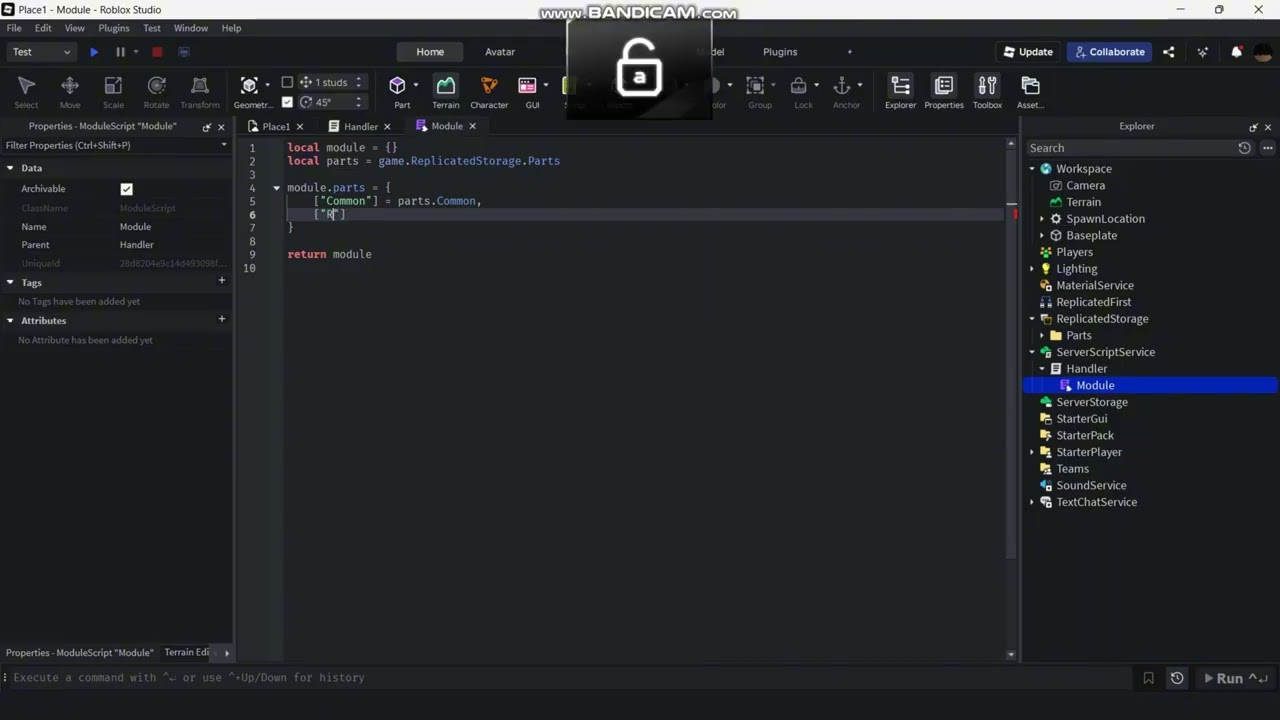Open the Character tool

tap(489, 91)
